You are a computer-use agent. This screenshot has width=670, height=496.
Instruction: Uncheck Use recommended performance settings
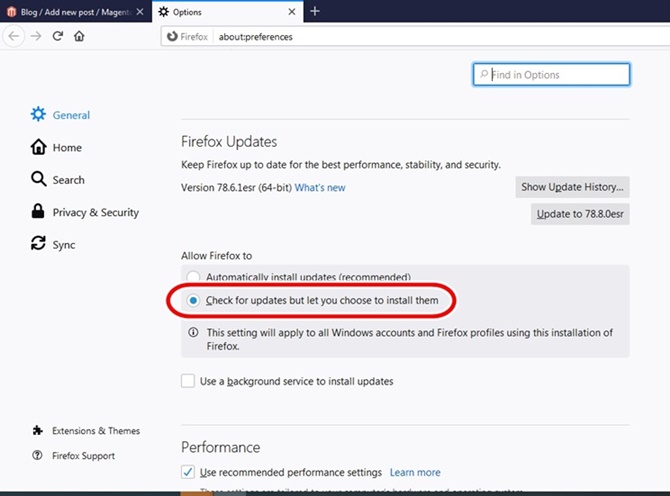click(188, 472)
